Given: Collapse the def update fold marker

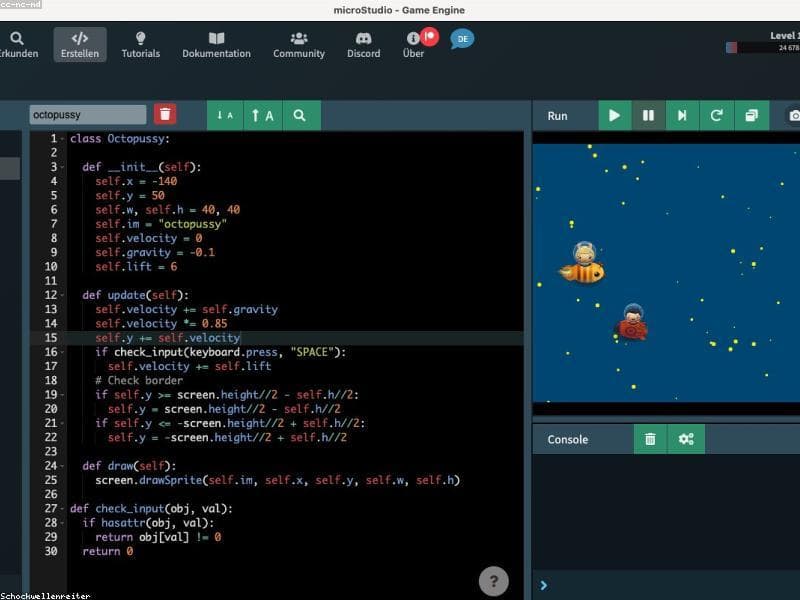Looking at the screenshot, I should [62, 295].
